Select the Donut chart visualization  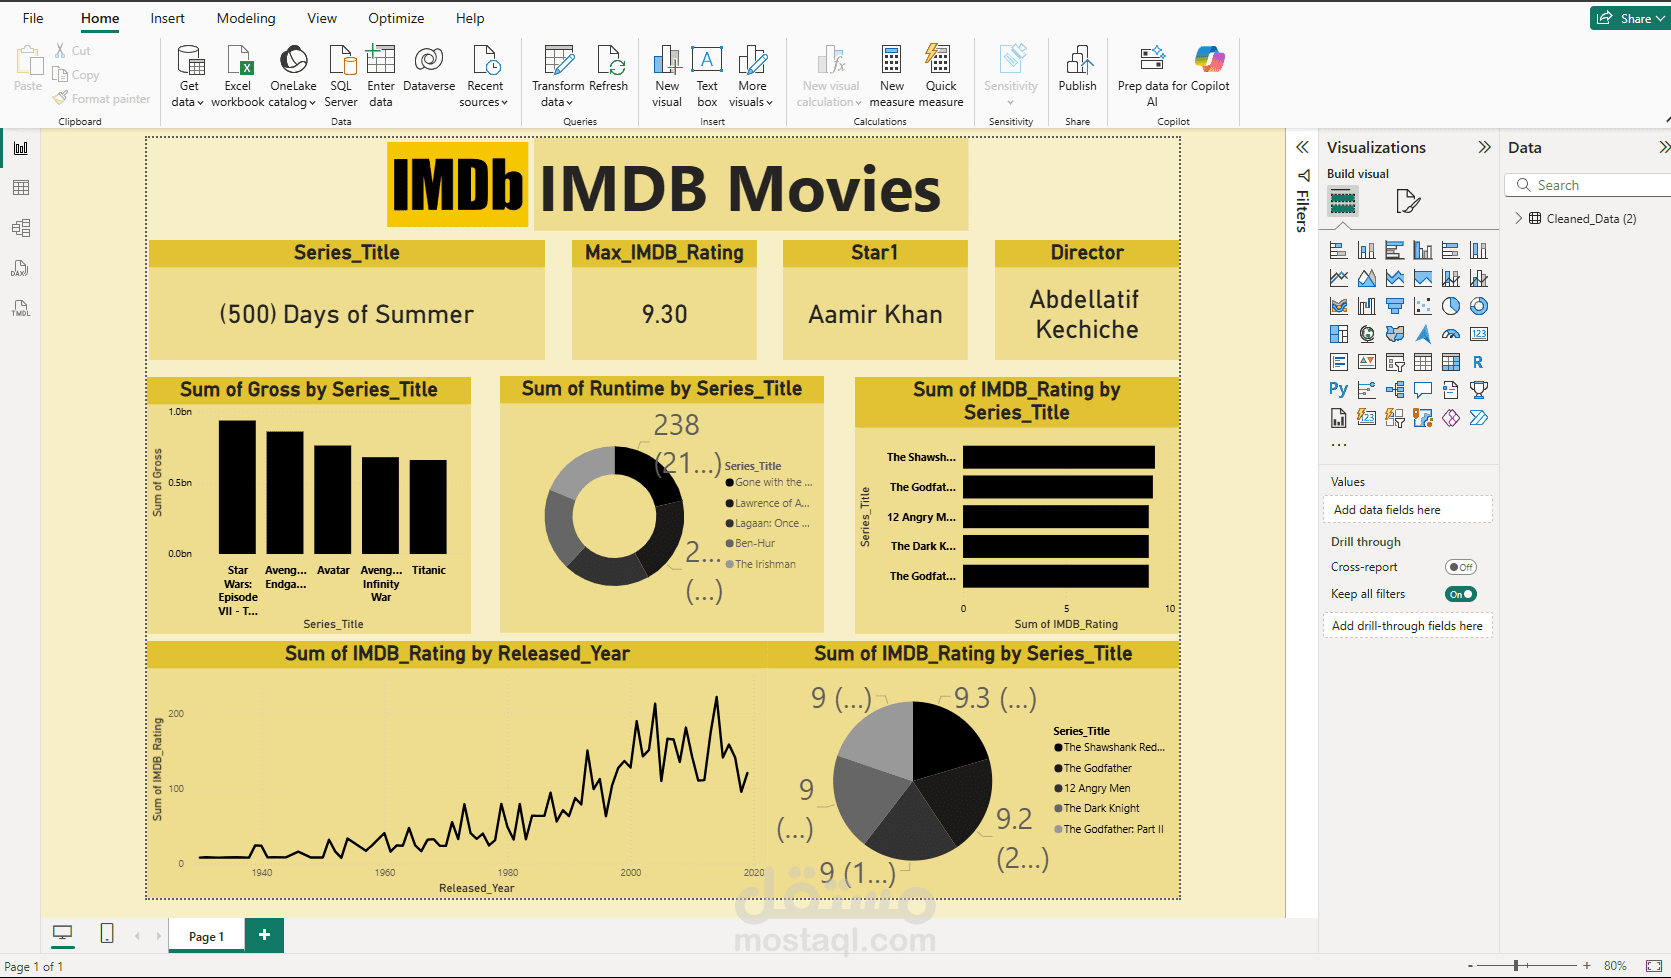coord(1479,306)
